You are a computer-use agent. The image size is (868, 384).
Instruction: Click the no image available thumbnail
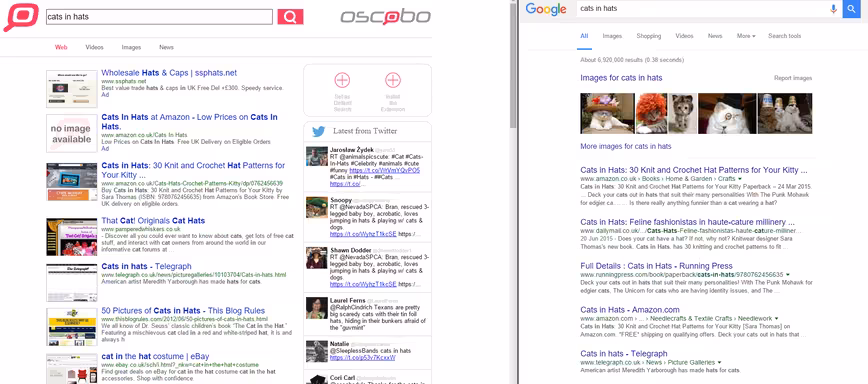(x=72, y=134)
